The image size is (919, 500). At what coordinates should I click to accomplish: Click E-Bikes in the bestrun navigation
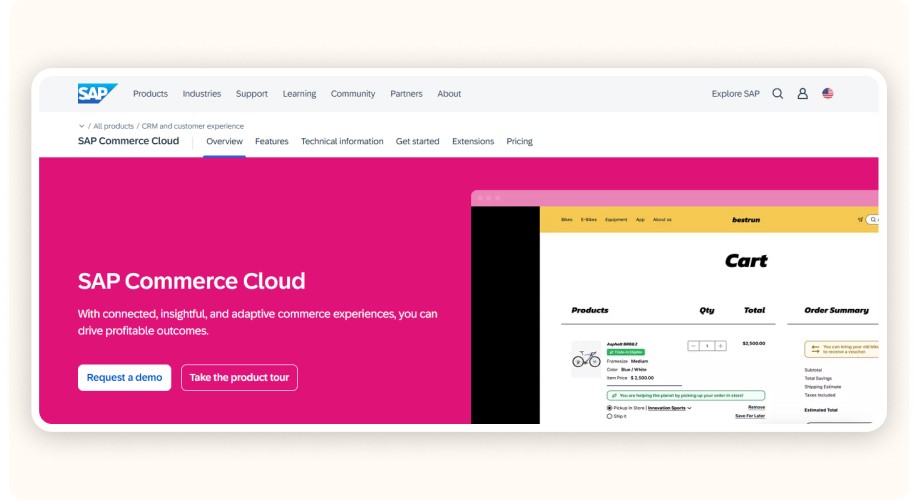(588, 220)
